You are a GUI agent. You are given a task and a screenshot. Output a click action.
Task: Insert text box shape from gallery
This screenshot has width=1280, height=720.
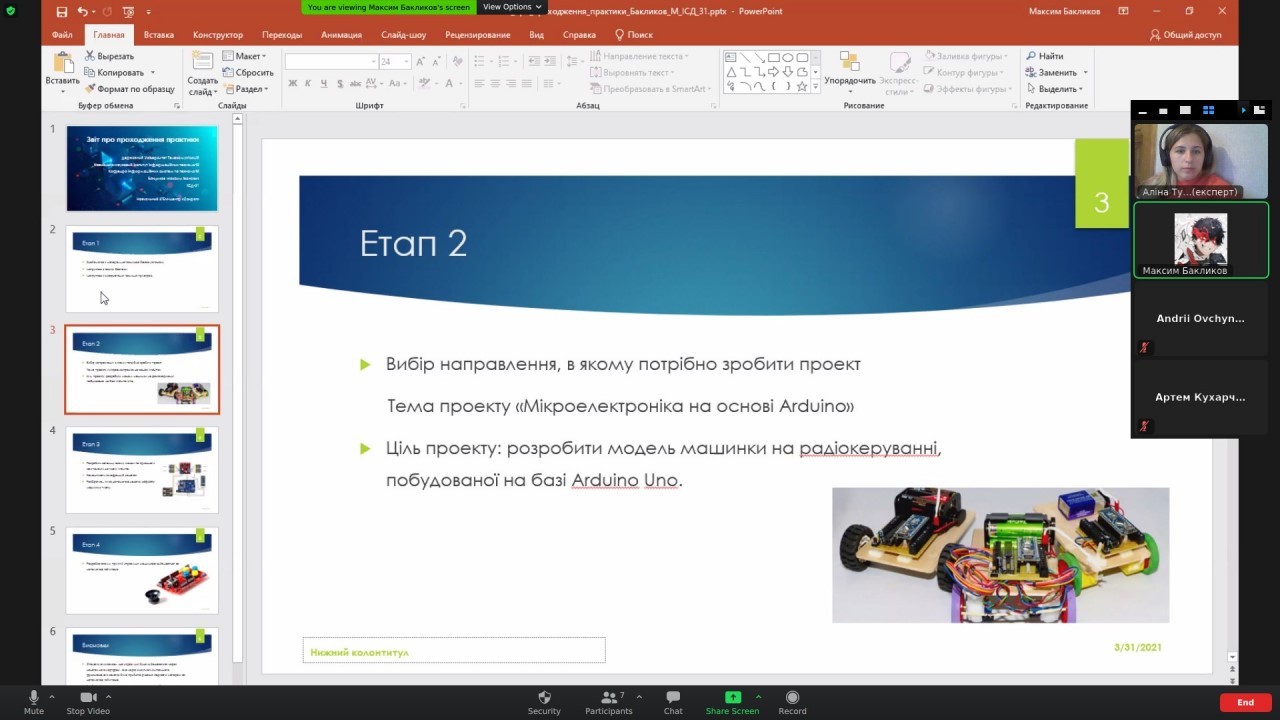click(731, 57)
